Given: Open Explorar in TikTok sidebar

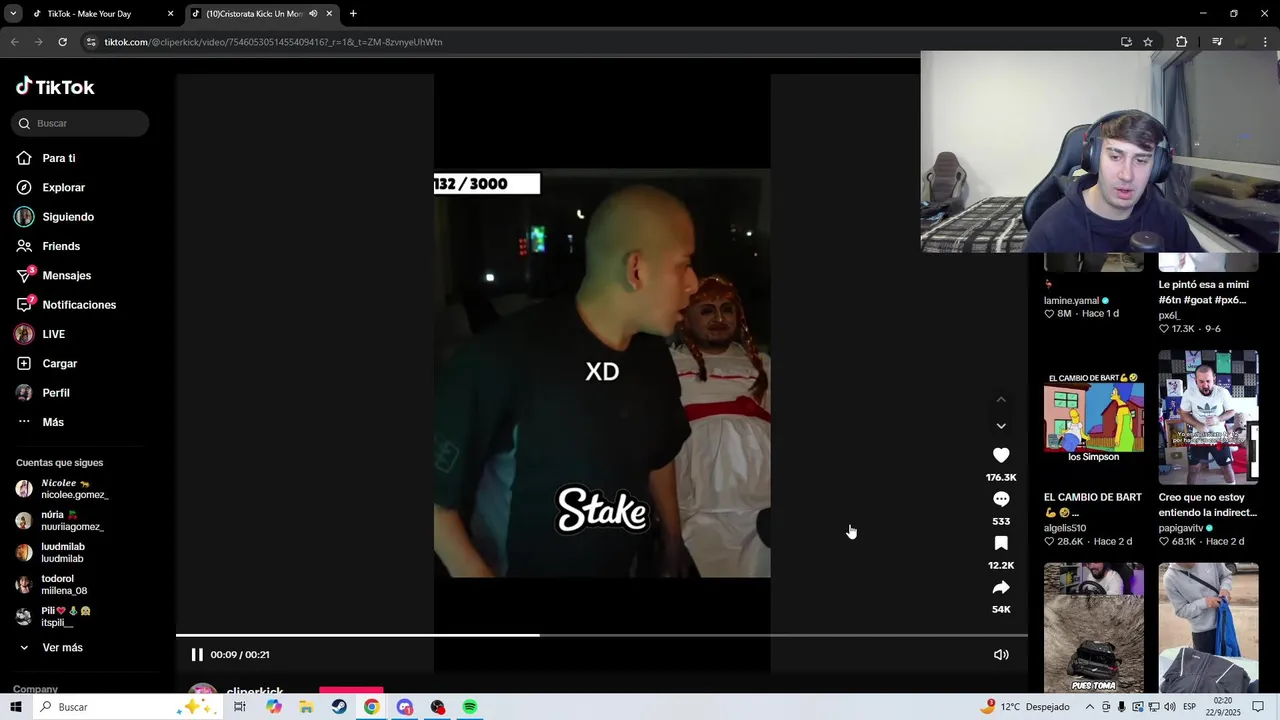Looking at the screenshot, I should 50,187.
